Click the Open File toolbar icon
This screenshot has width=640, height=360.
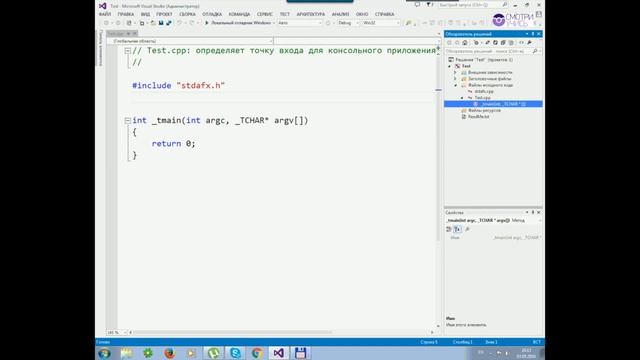pos(153,23)
